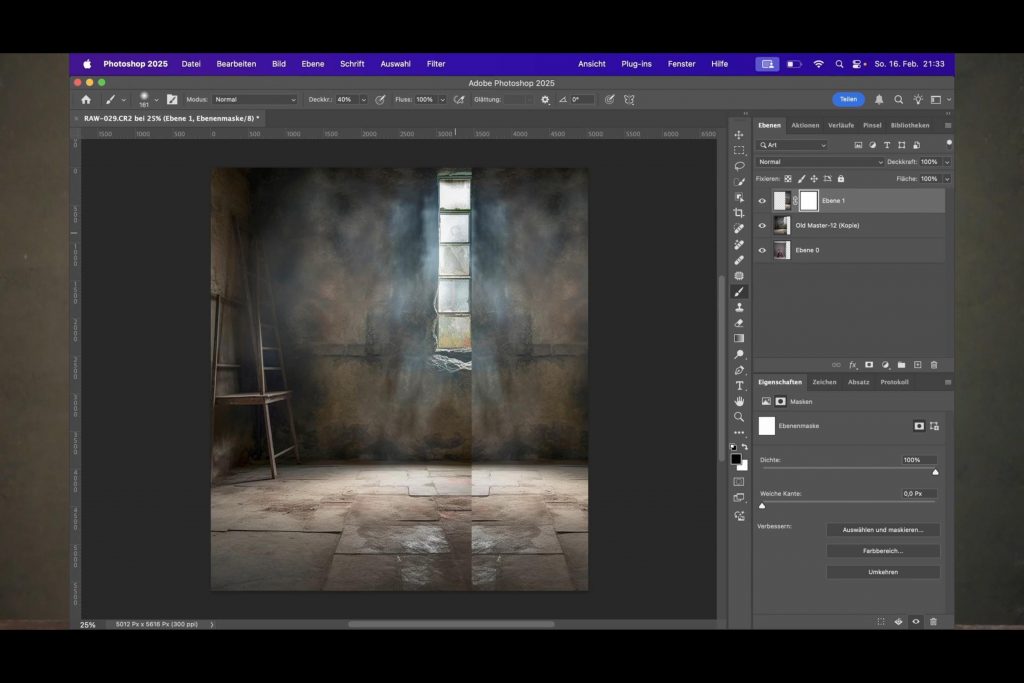Toggle visibility of Old Master-12 (Kopie) layer
The height and width of the screenshot is (683, 1024).
[x=762, y=226]
